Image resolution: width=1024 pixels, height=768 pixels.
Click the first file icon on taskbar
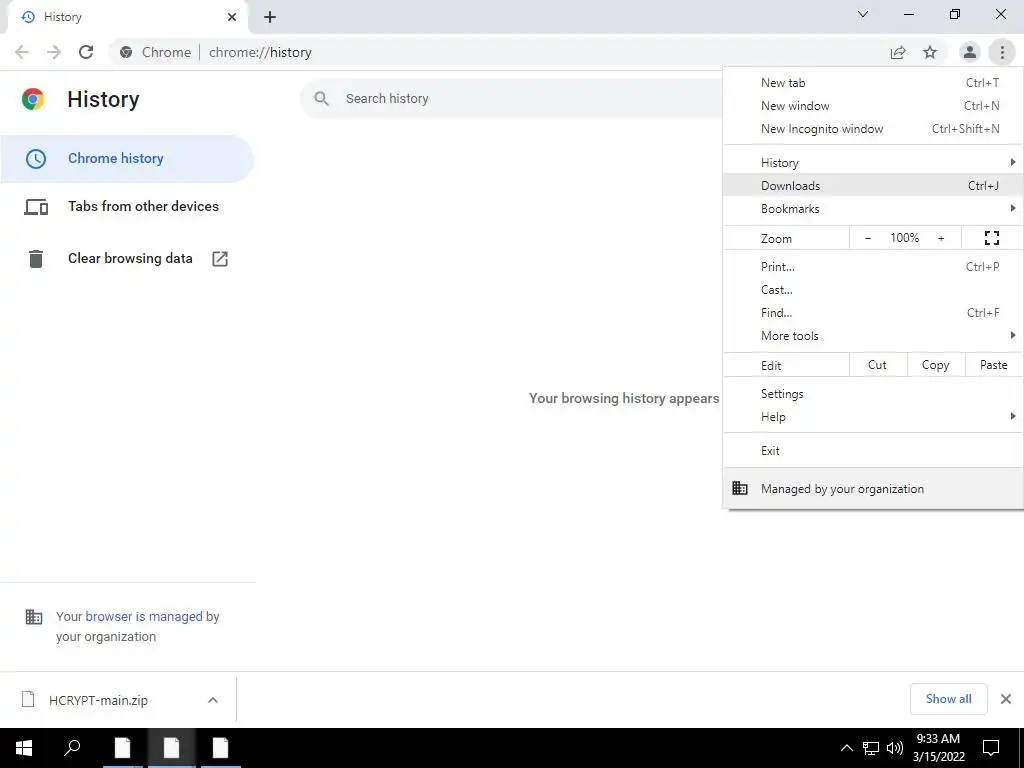[x=122, y=748]
